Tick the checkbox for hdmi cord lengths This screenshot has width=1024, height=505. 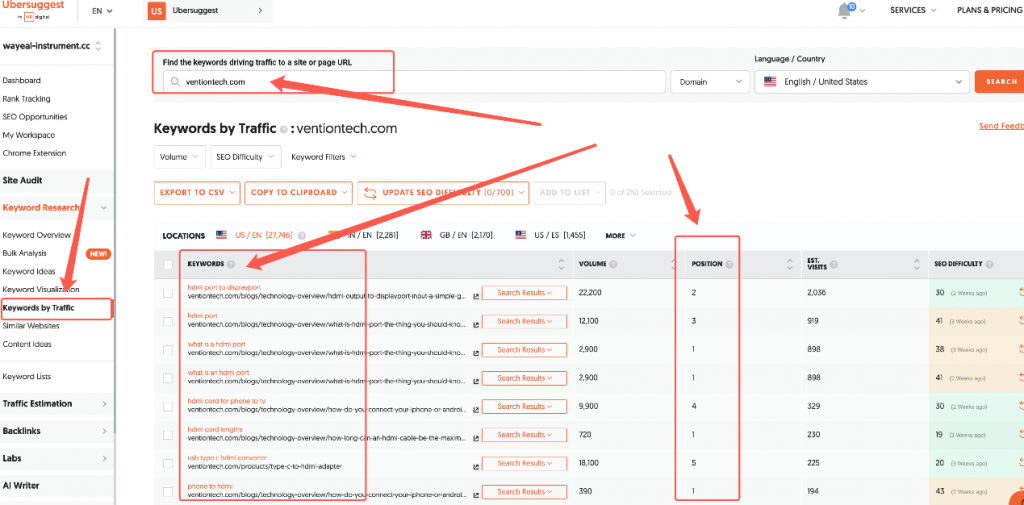[x=168, y=435]
